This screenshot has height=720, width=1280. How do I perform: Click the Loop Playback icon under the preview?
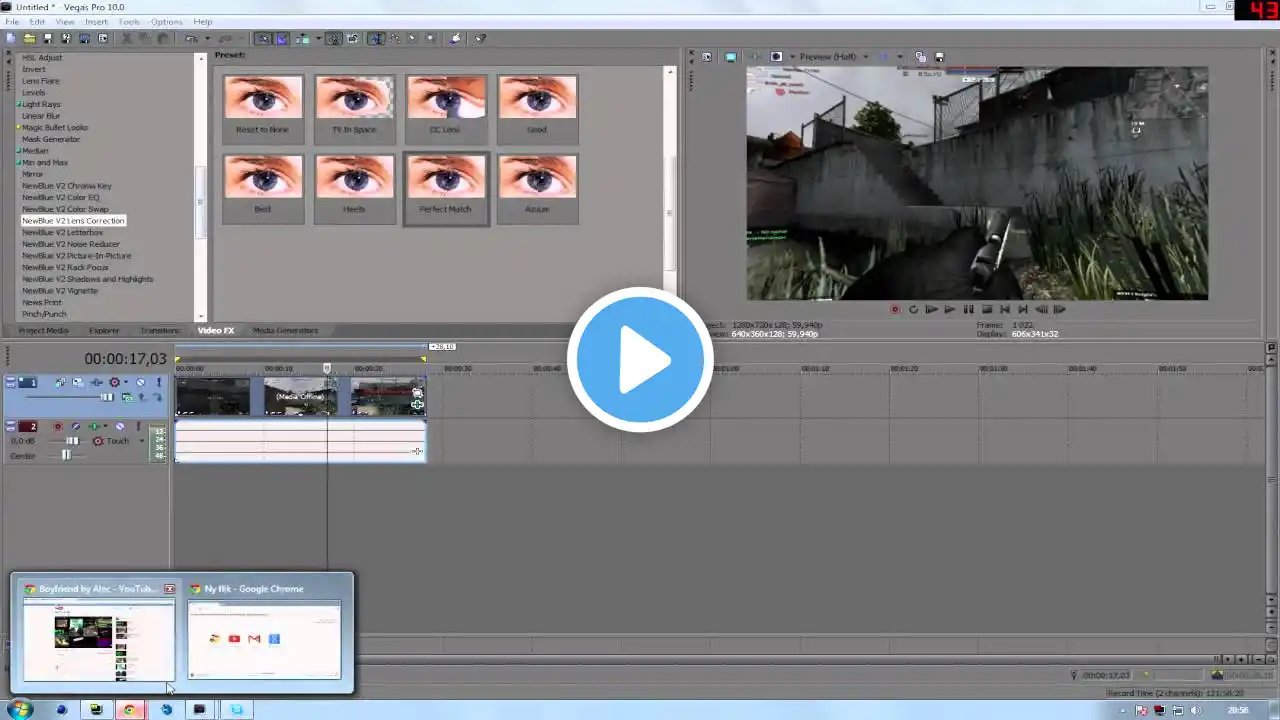tap(913, 310)
